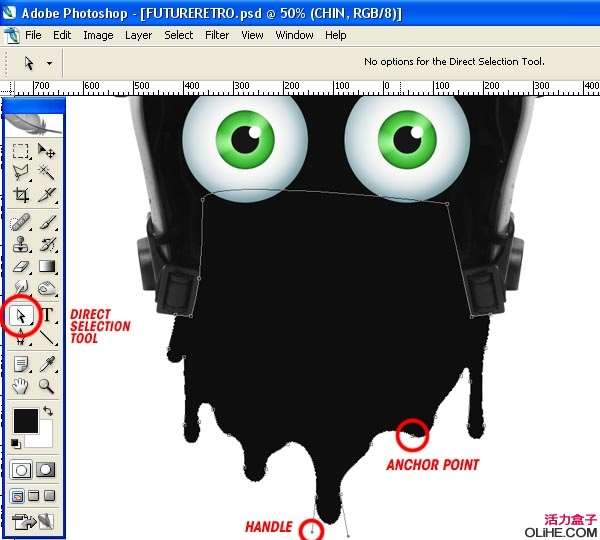Open the Filter menu

click(x=217, y=35)
